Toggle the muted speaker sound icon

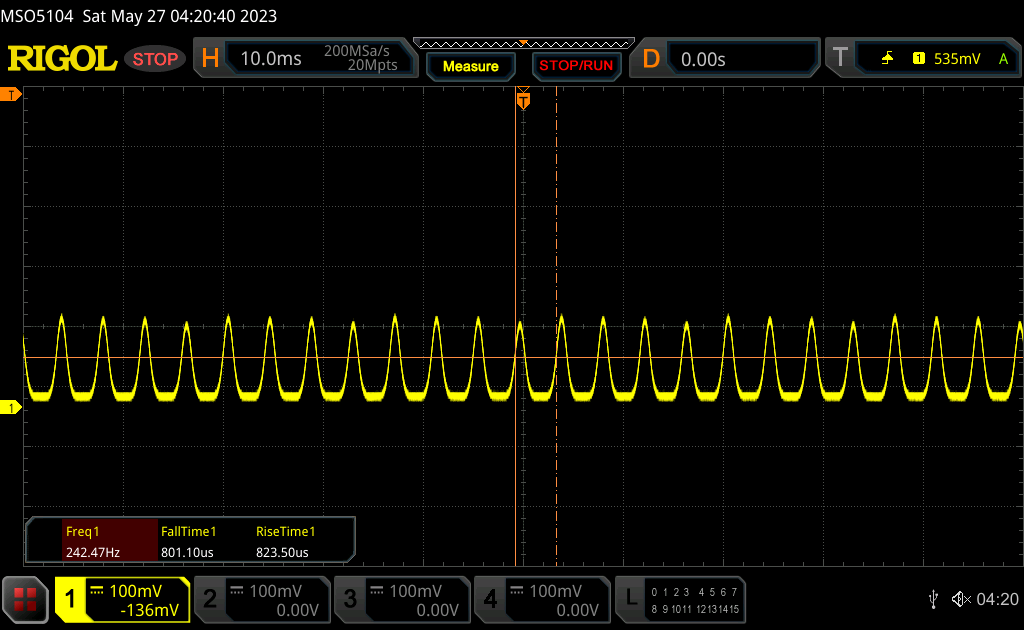coord(961,599)
